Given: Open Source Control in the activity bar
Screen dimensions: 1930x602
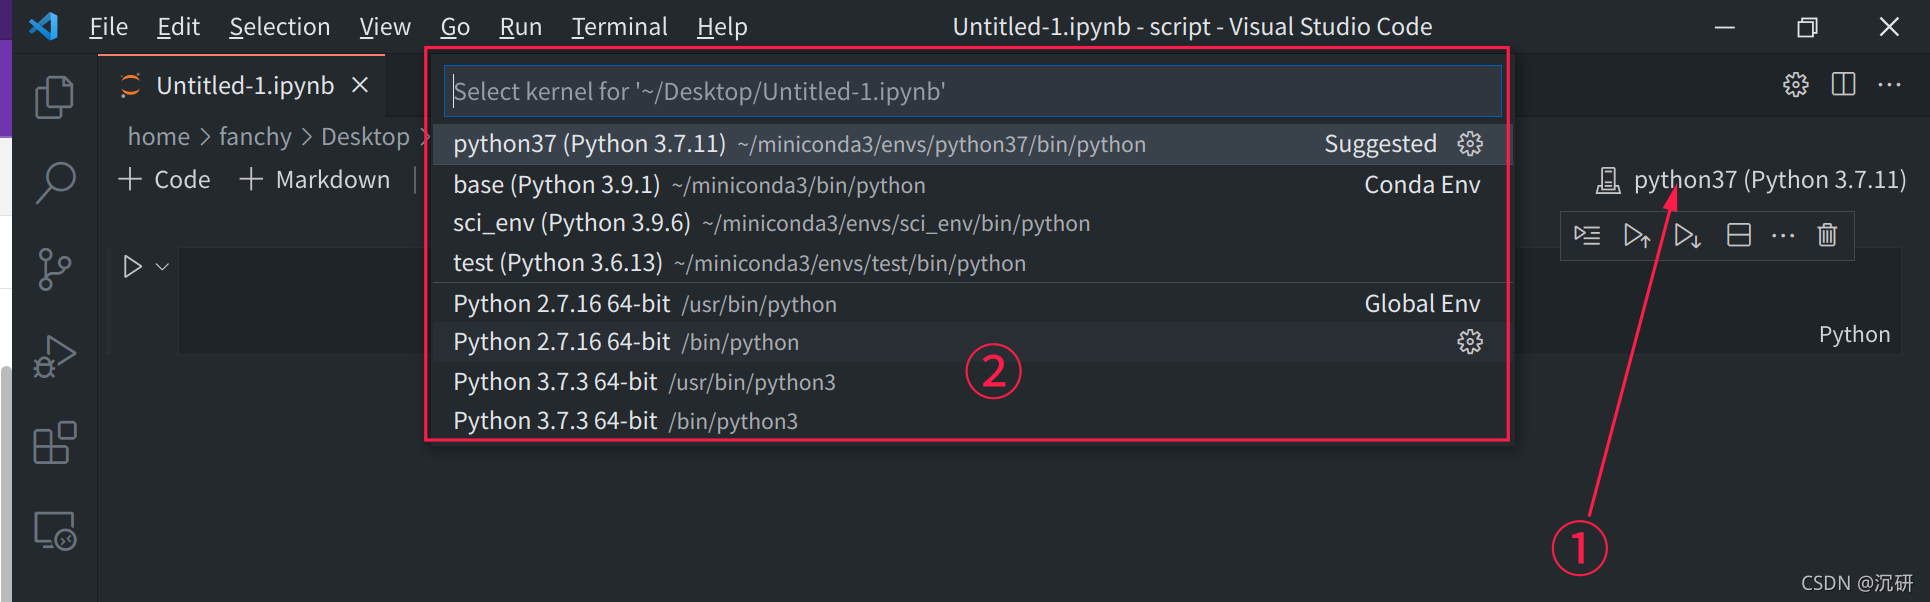Looking at the screenshot, I should [55, 268].
